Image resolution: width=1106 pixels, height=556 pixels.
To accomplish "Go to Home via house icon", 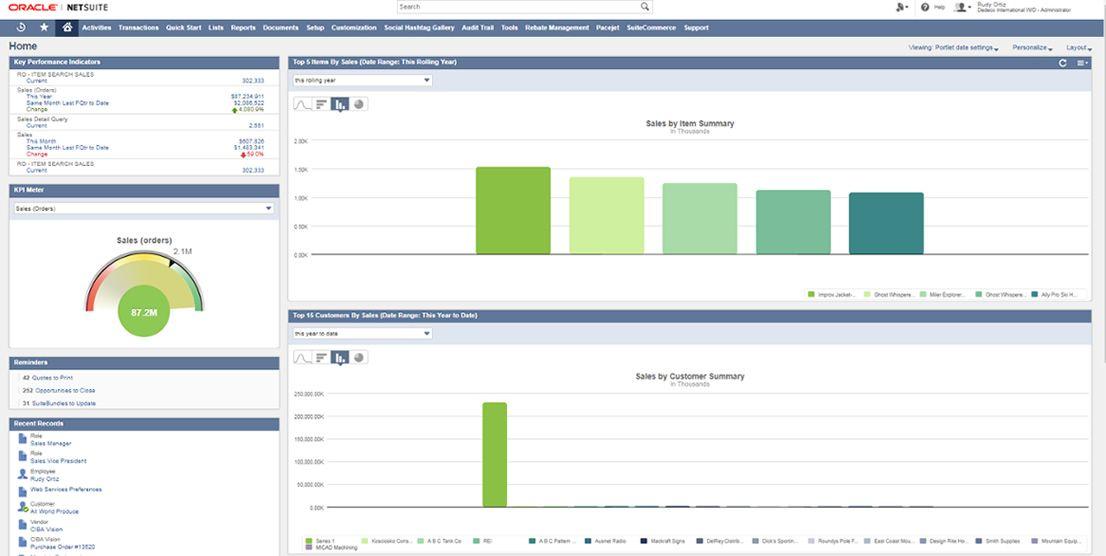I will click(x=67, y=27).
